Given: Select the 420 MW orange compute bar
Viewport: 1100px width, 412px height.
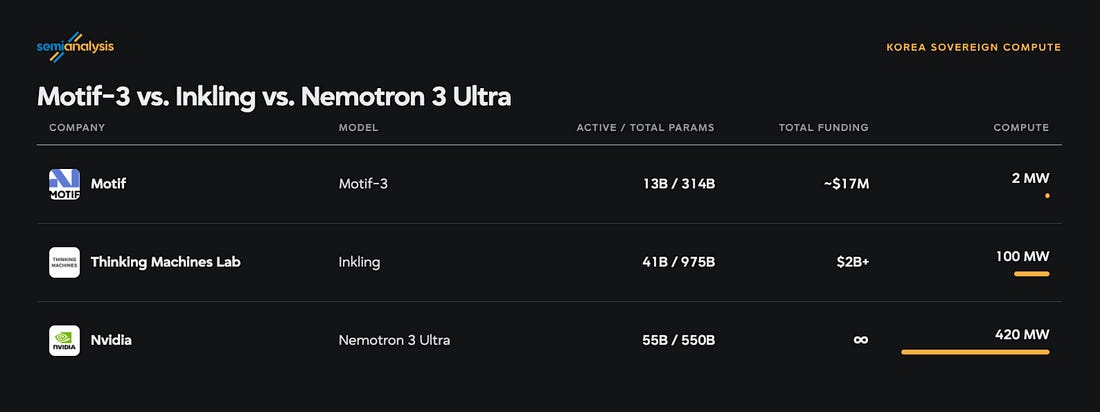Looking at the screenshot, I should 975,352.
